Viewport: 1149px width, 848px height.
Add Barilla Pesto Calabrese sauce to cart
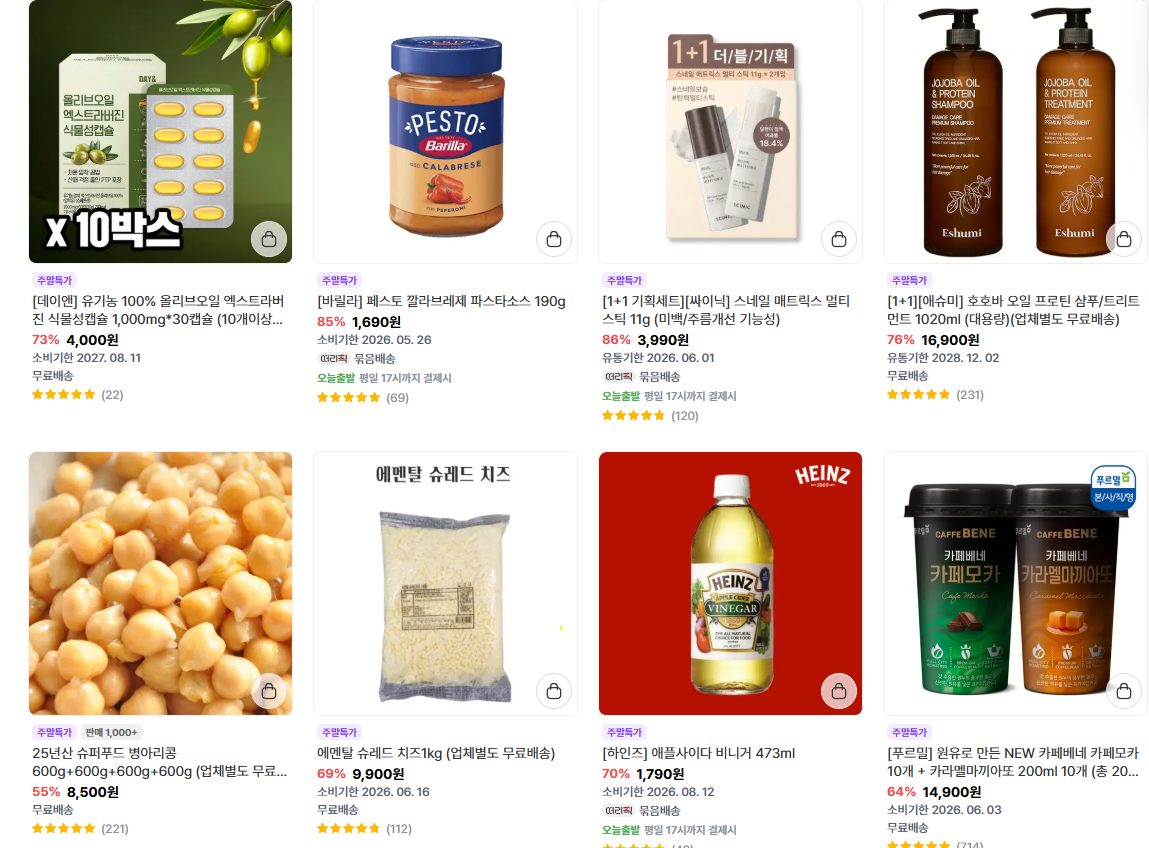point(554,239)
